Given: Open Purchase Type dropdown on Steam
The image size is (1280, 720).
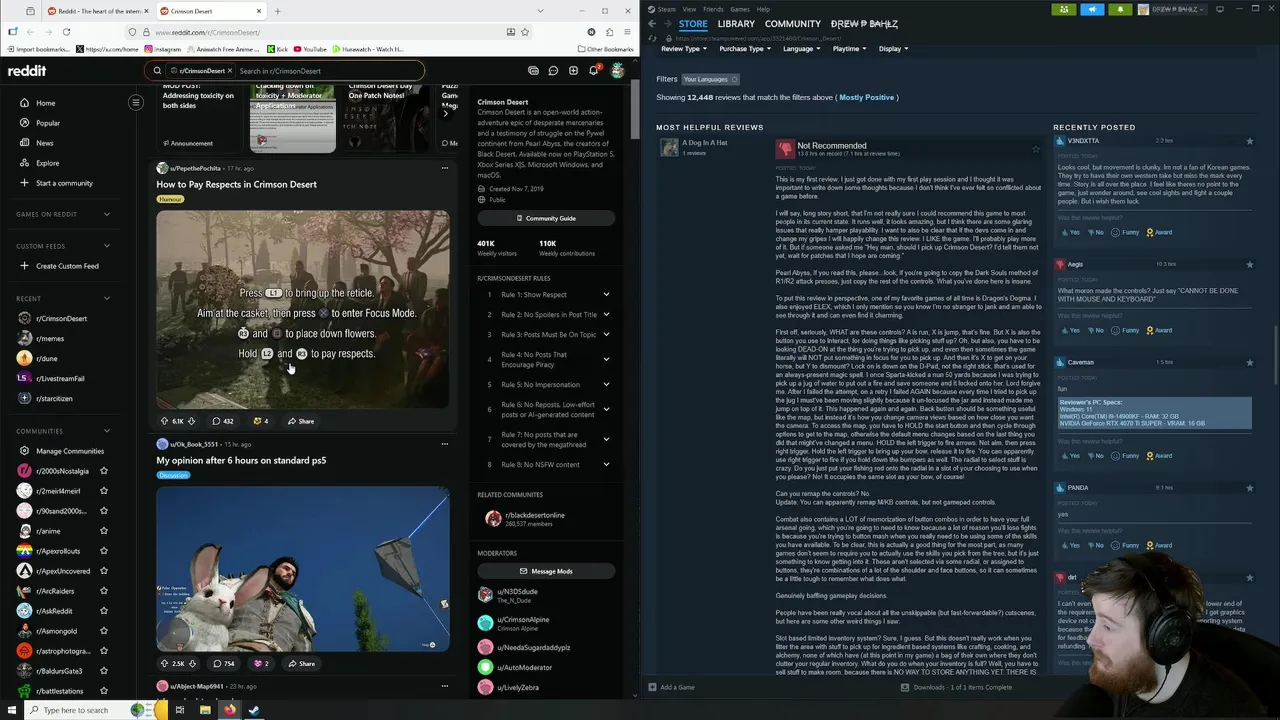Looking at the screenshot, I should click(745, 48).
